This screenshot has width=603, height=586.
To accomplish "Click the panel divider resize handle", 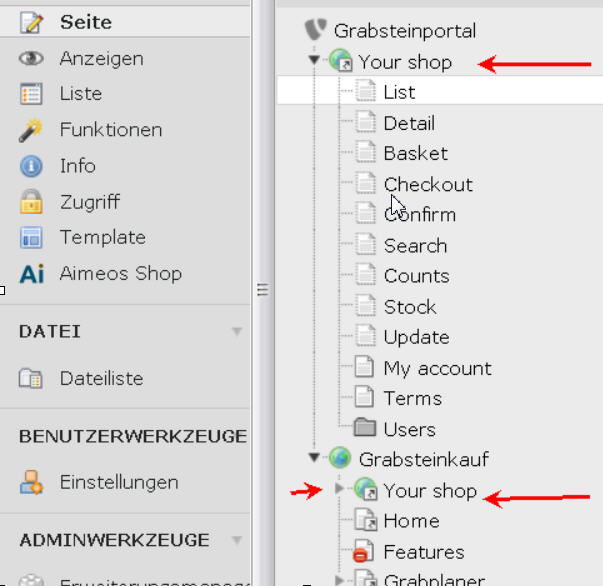I will pos(263,290).
